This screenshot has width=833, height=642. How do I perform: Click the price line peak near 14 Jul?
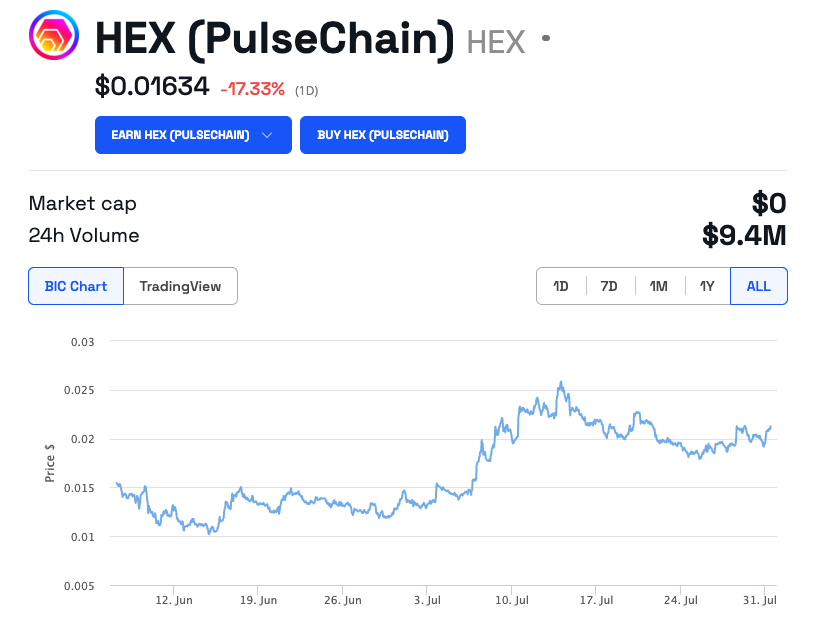pos(560,382)
